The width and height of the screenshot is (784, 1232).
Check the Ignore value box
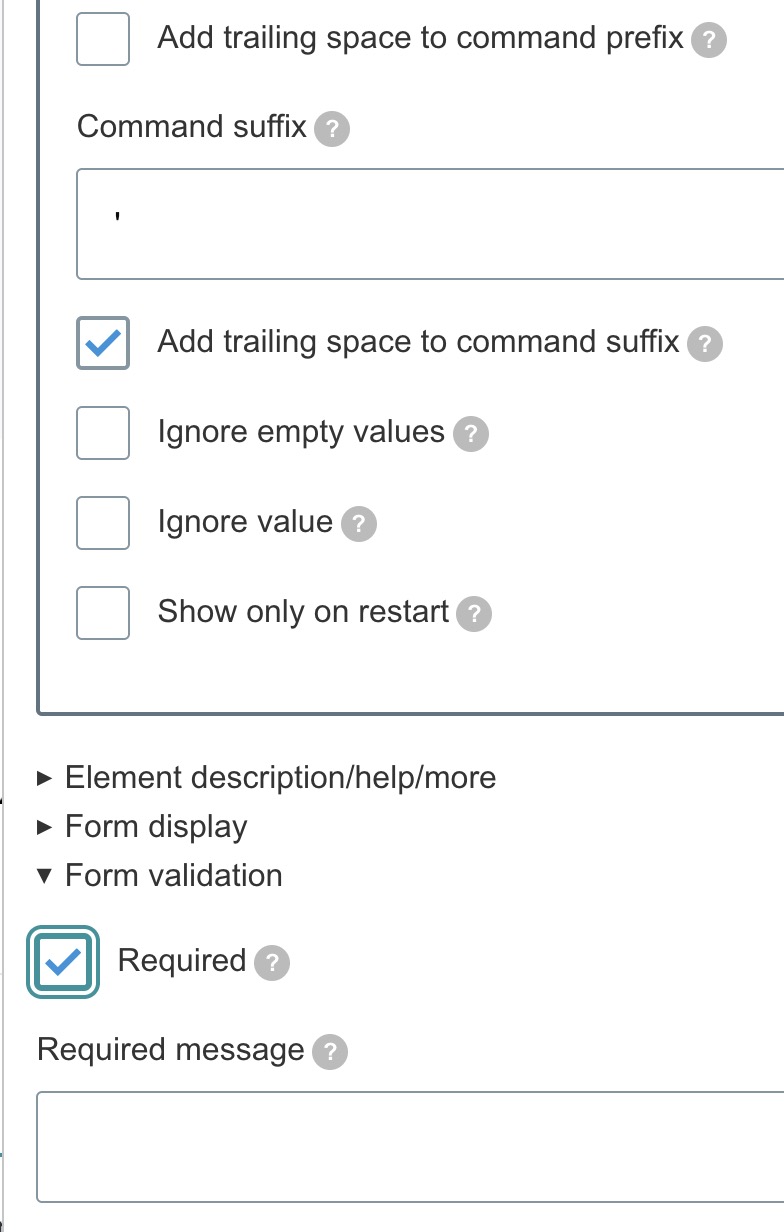tap(103, 523)
